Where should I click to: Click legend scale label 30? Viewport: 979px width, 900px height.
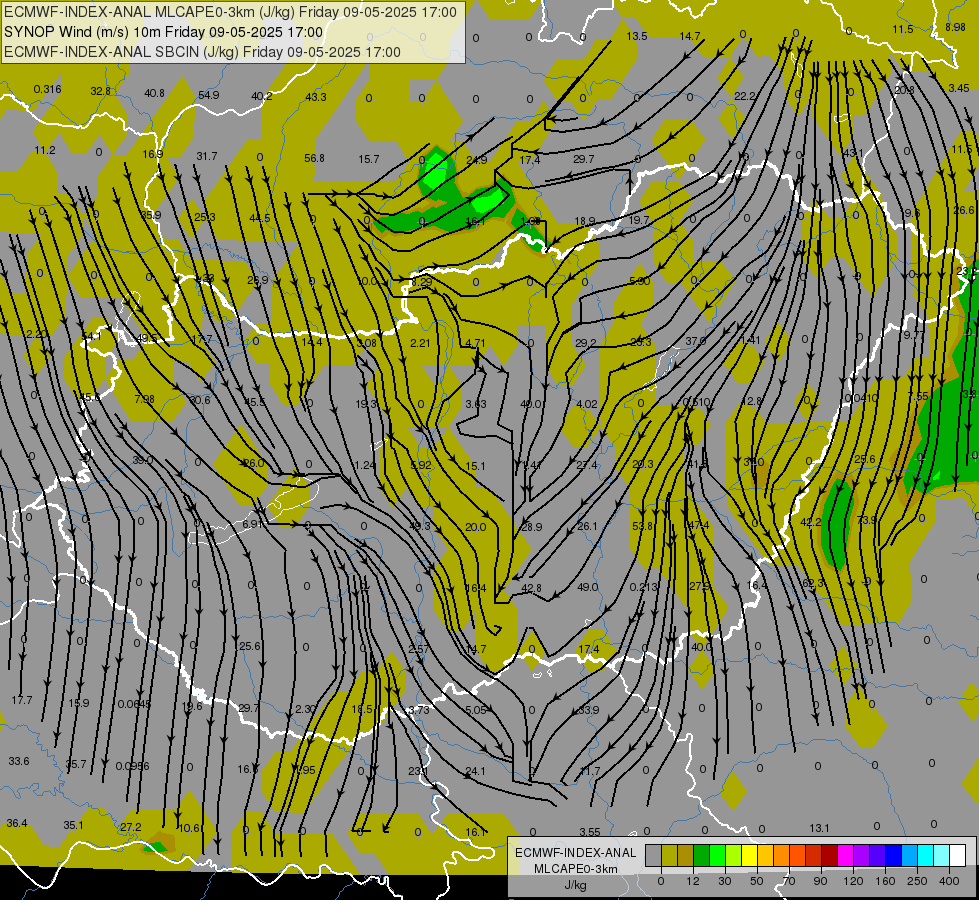[725, 881]
